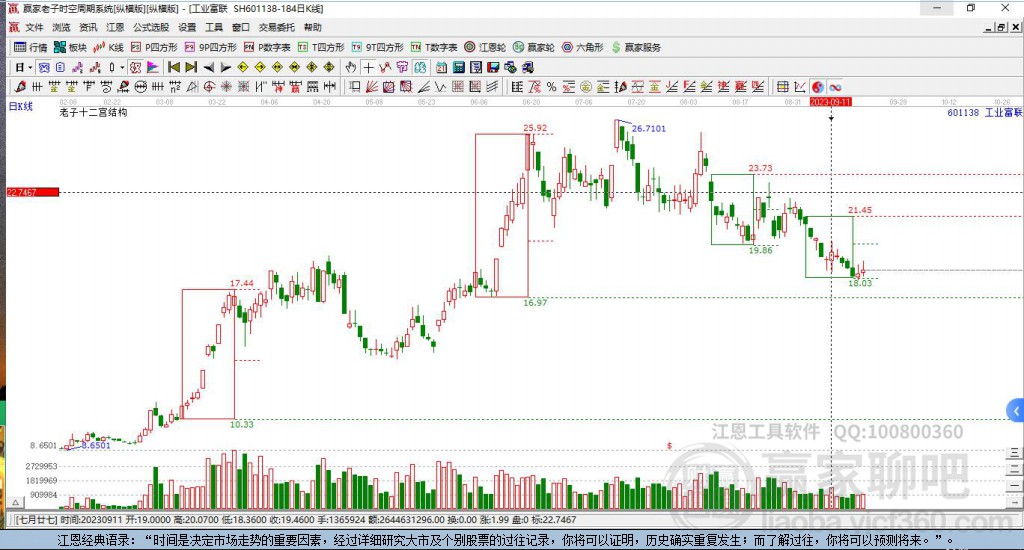Toggle the blue-red infinity symbol button
This screenshot has width=1024, height=550.
click(835, 86)
